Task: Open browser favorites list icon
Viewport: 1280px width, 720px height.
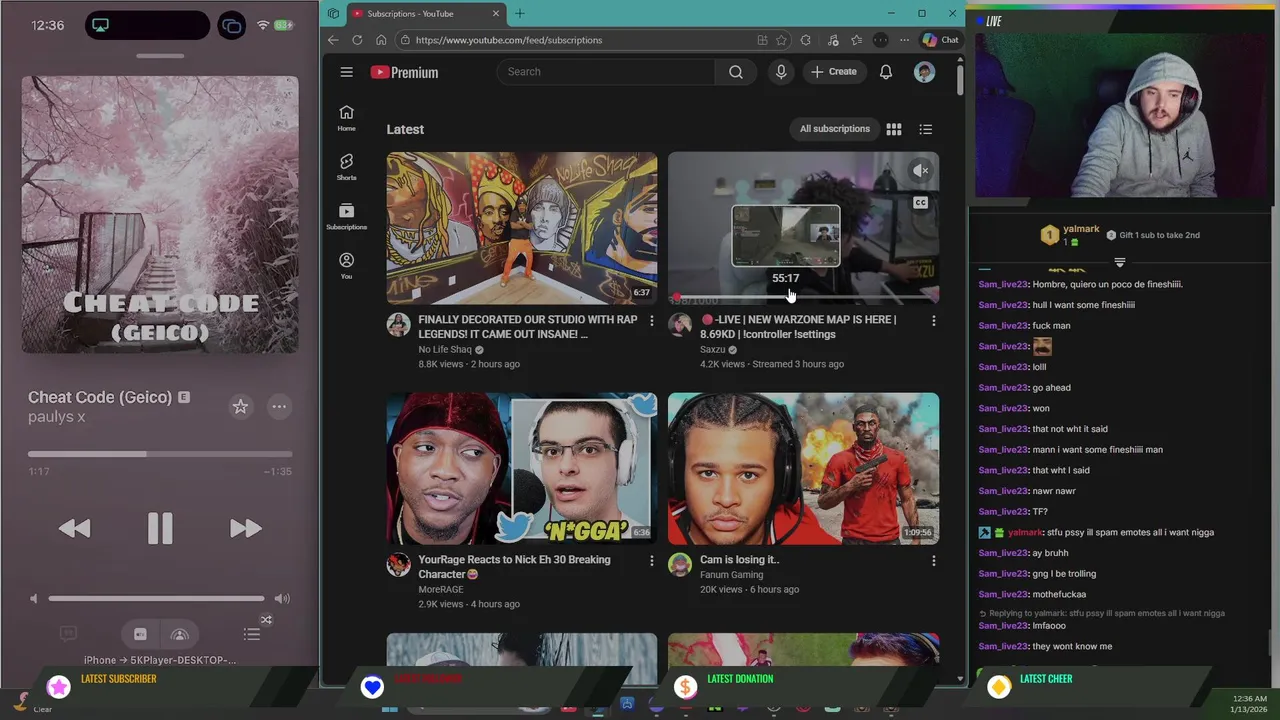Action: point(857,40)
